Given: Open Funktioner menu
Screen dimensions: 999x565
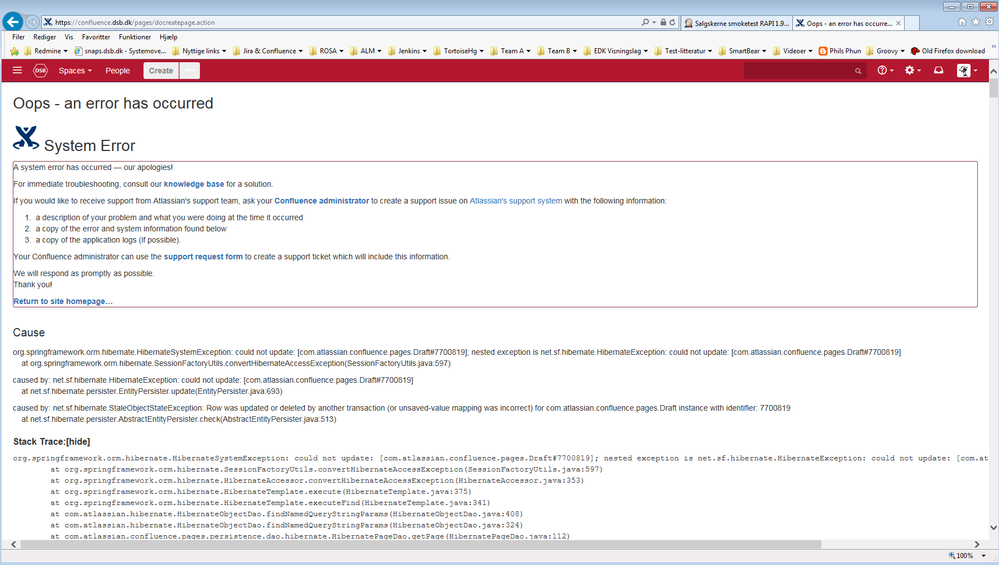Looking at the screenshot, I should (134, 37).
